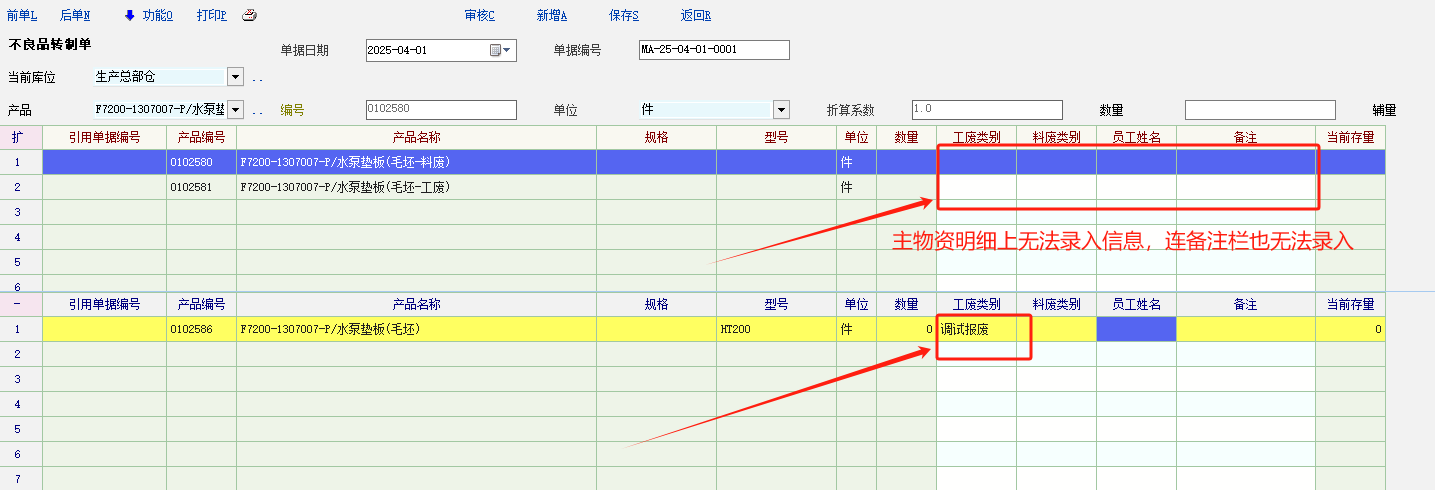Expand the 单位 unit dropdown
1435x490 pixels.
(781, 110)
